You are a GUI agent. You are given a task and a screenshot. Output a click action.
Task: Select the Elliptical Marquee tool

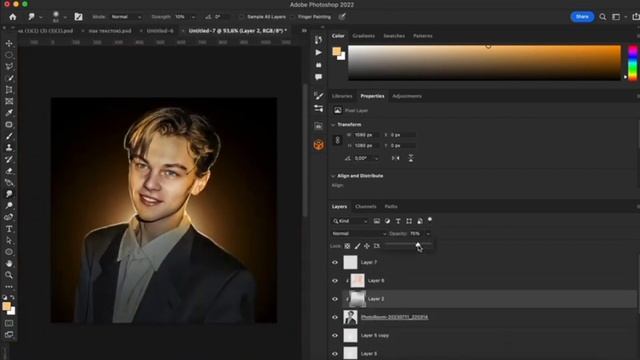tap(9, 55)
